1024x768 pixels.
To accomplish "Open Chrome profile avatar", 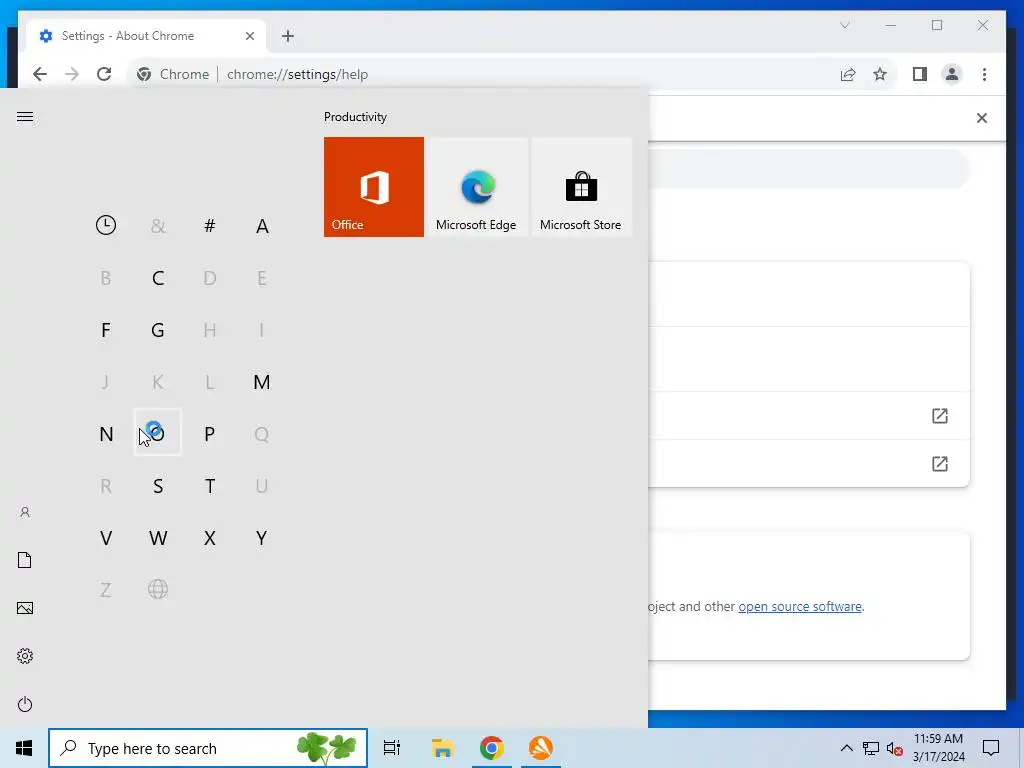I will [952, 74].
